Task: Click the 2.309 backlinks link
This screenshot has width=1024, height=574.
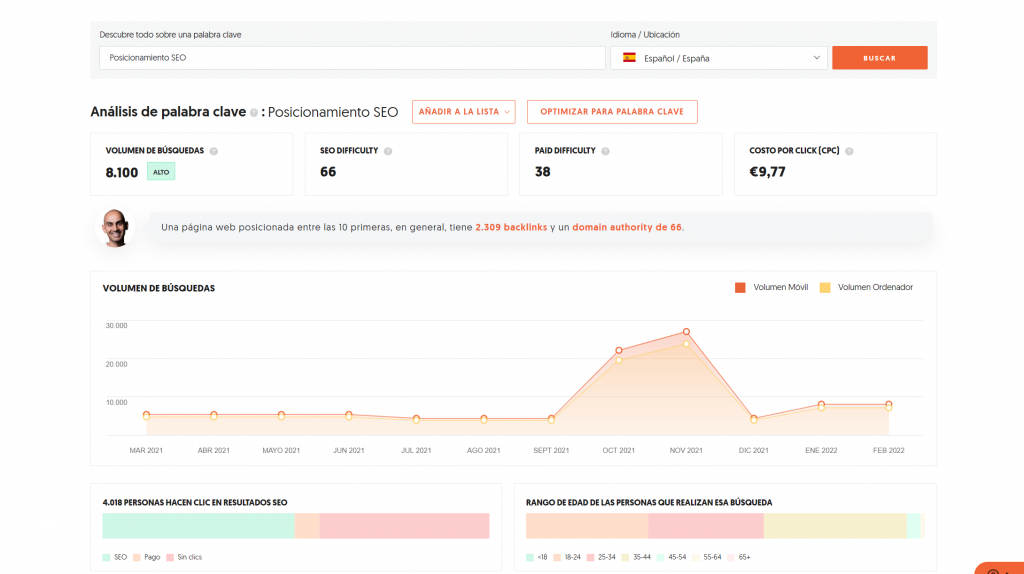Action: (511, 227)
